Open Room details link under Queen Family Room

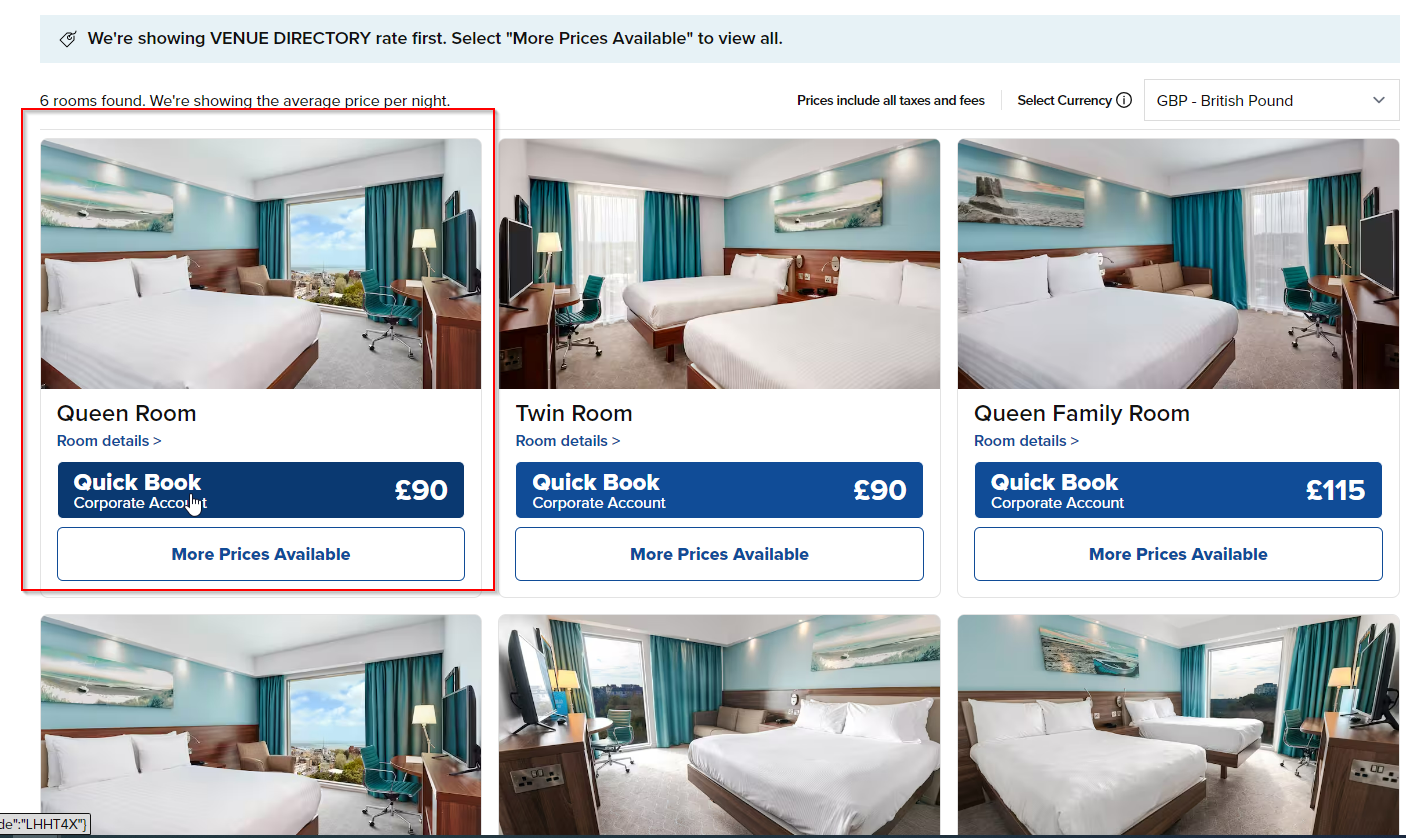pyautogui.click(x=1026, y=441)
